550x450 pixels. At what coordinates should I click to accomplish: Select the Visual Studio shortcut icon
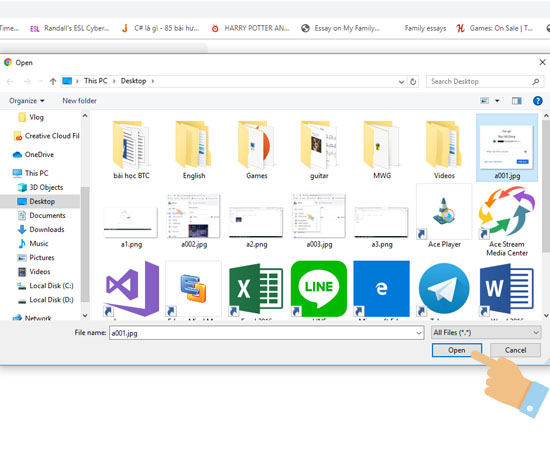click(x=131, y=289)
